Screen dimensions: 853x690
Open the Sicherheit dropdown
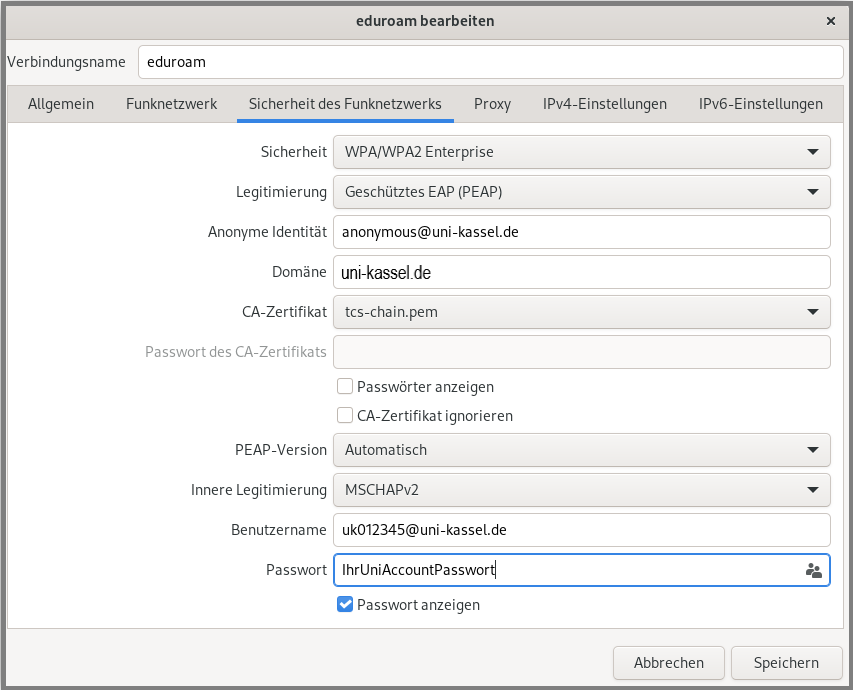coord(581,152)
